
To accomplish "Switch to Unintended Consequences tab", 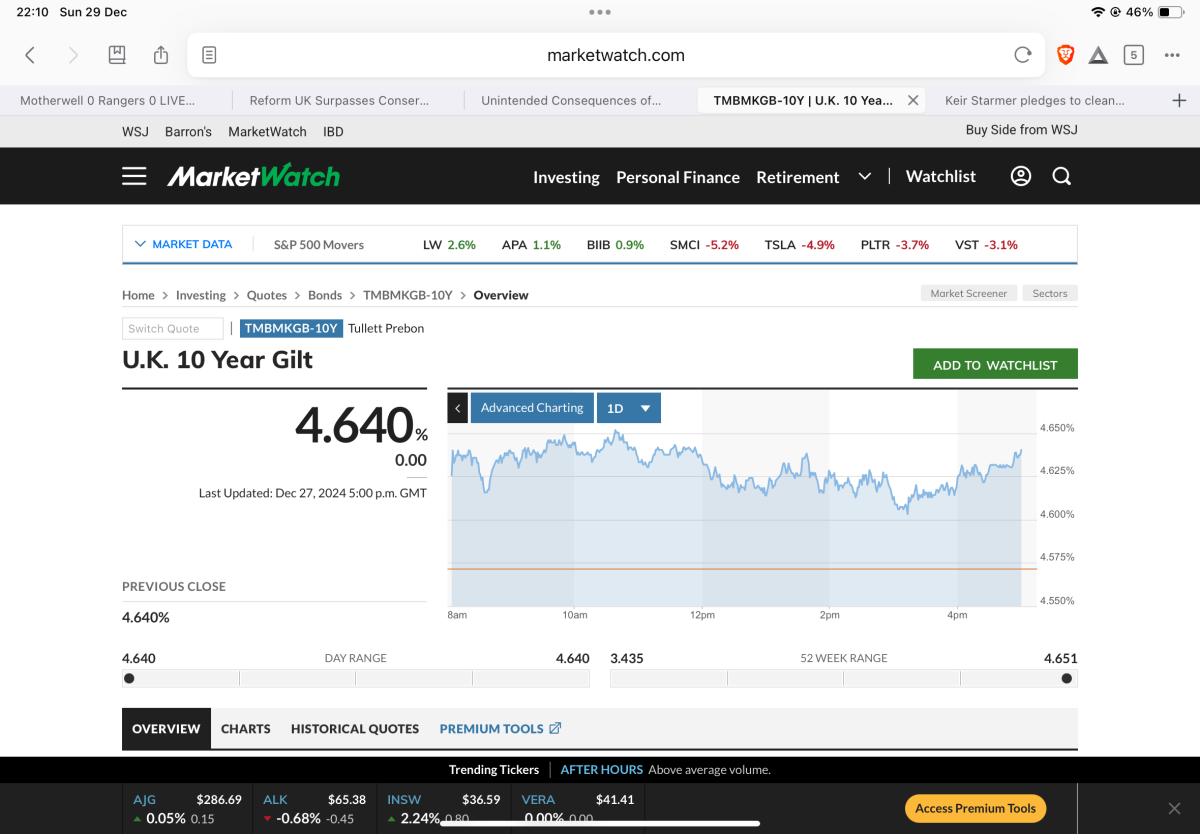I will tap(571, 100).
